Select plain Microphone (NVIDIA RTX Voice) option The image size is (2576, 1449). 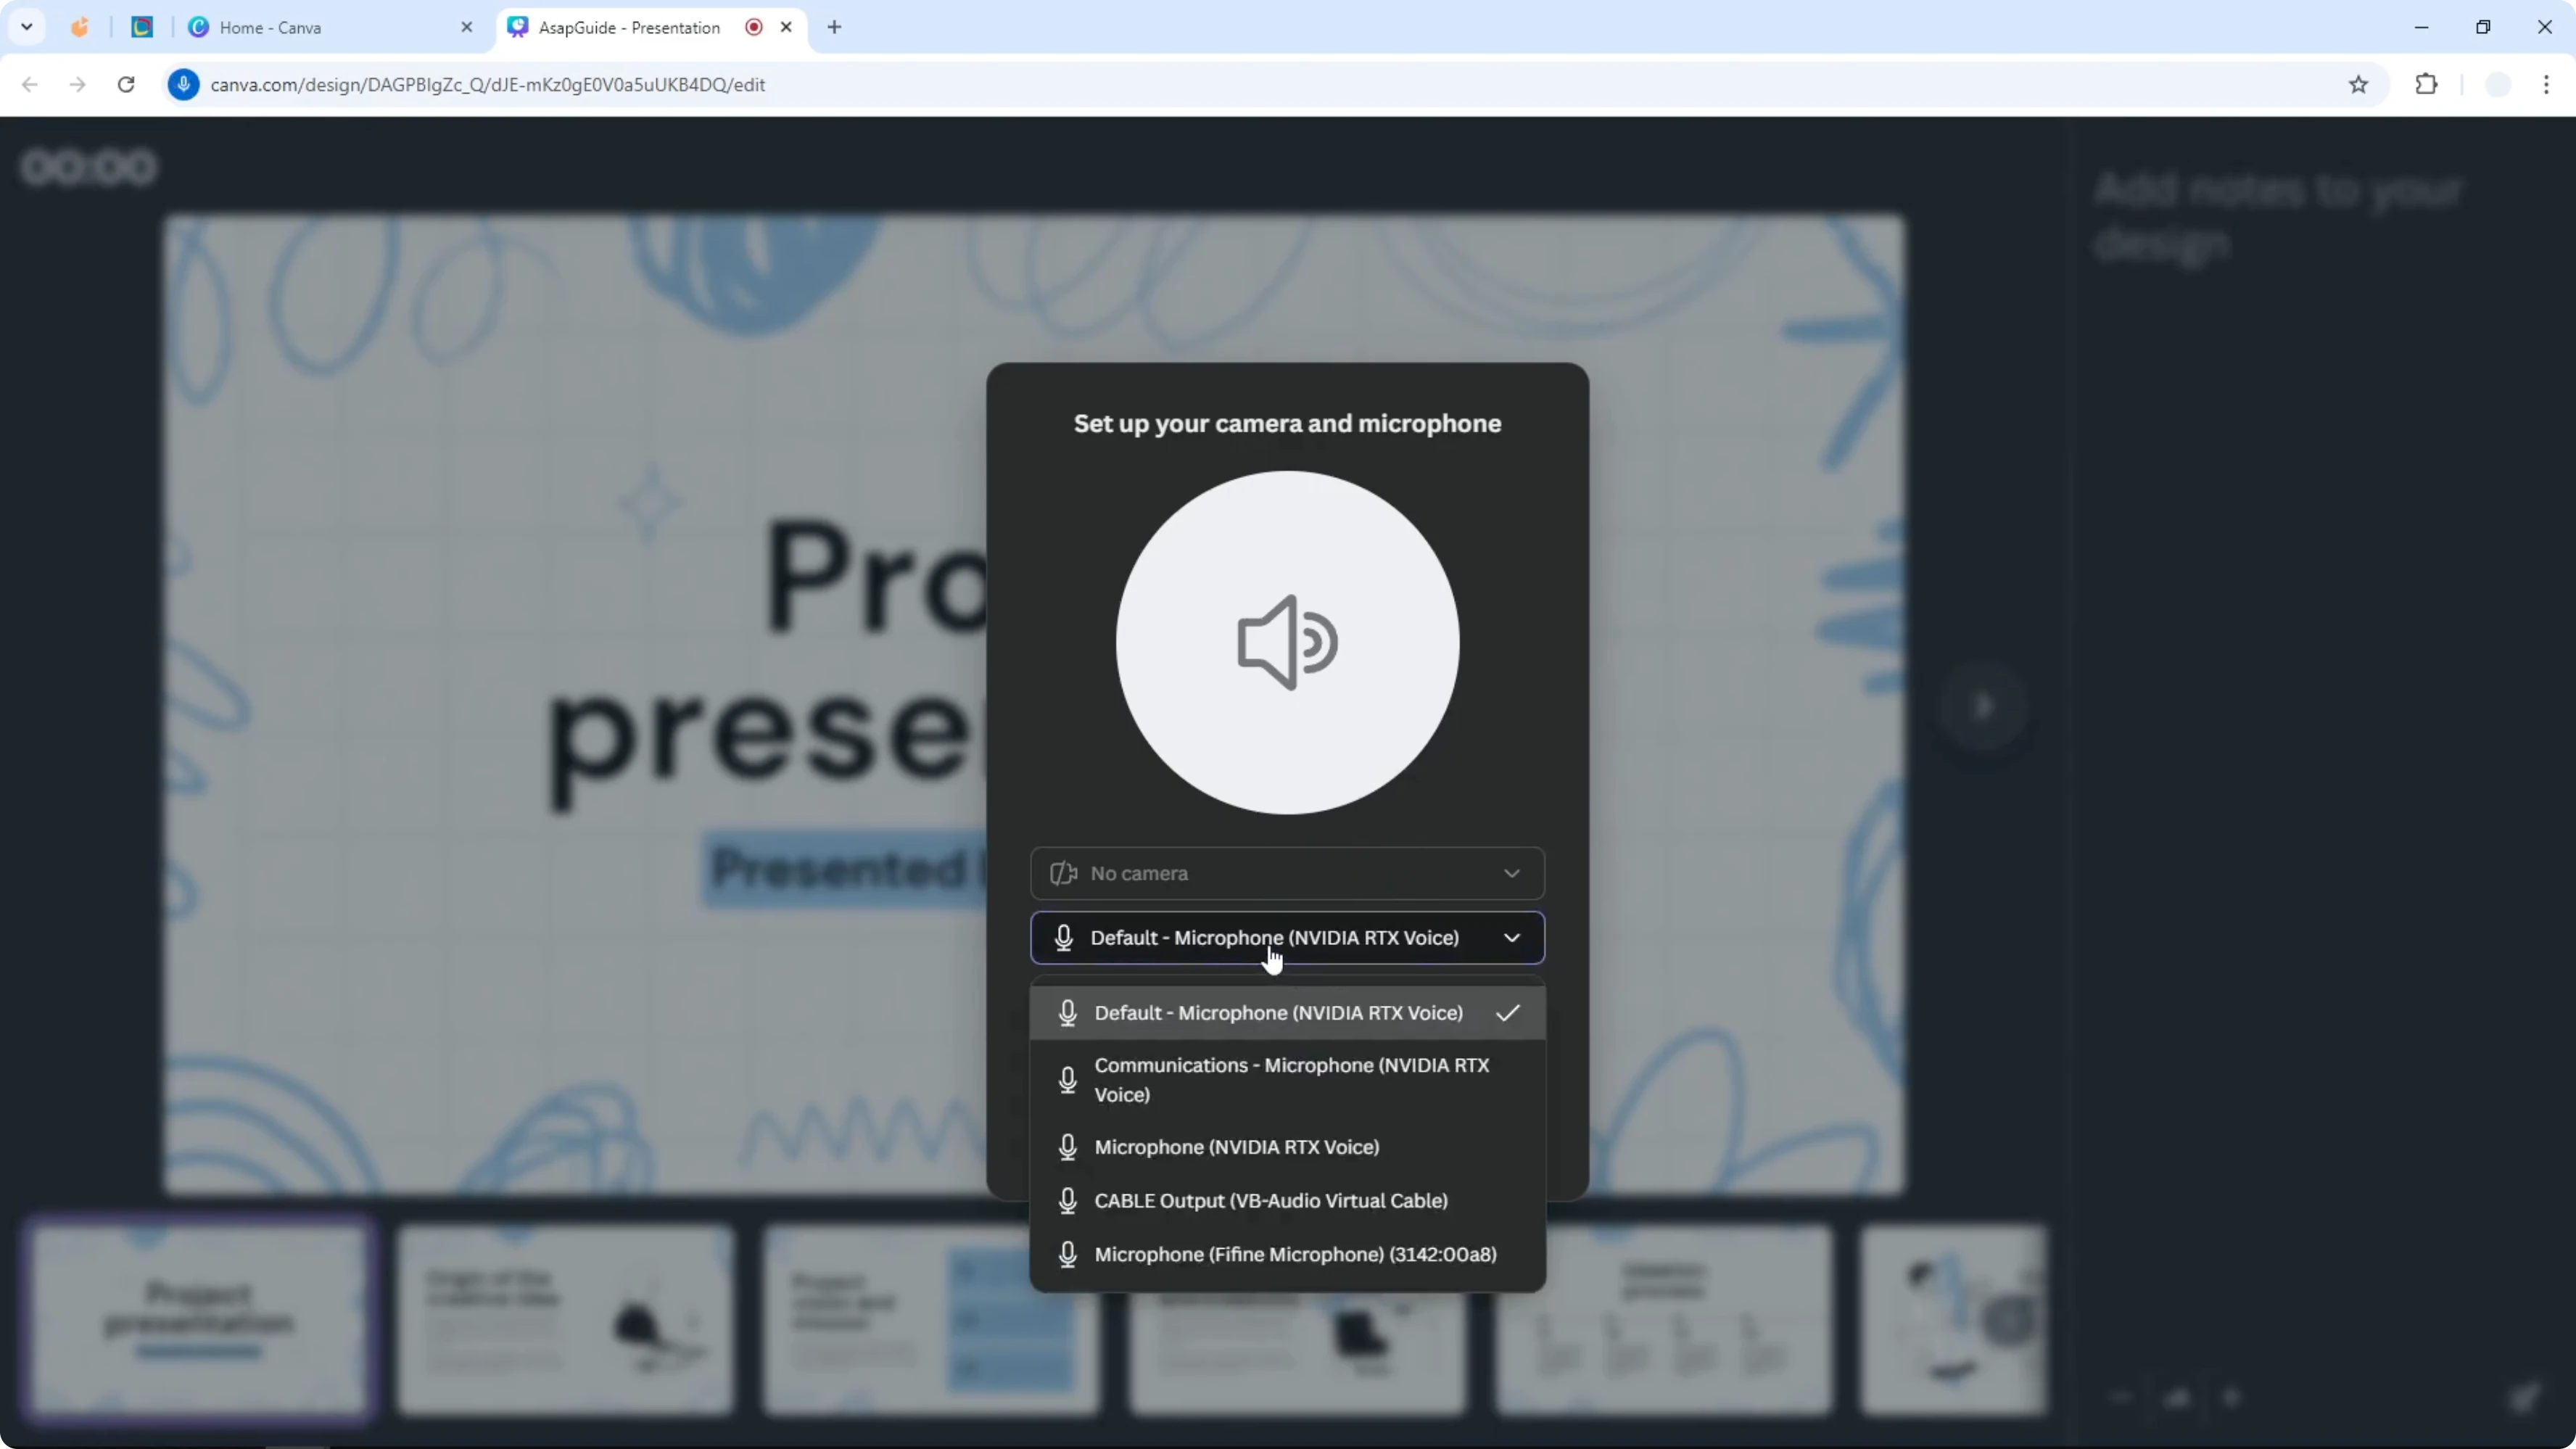(x=1287, y=1146)
